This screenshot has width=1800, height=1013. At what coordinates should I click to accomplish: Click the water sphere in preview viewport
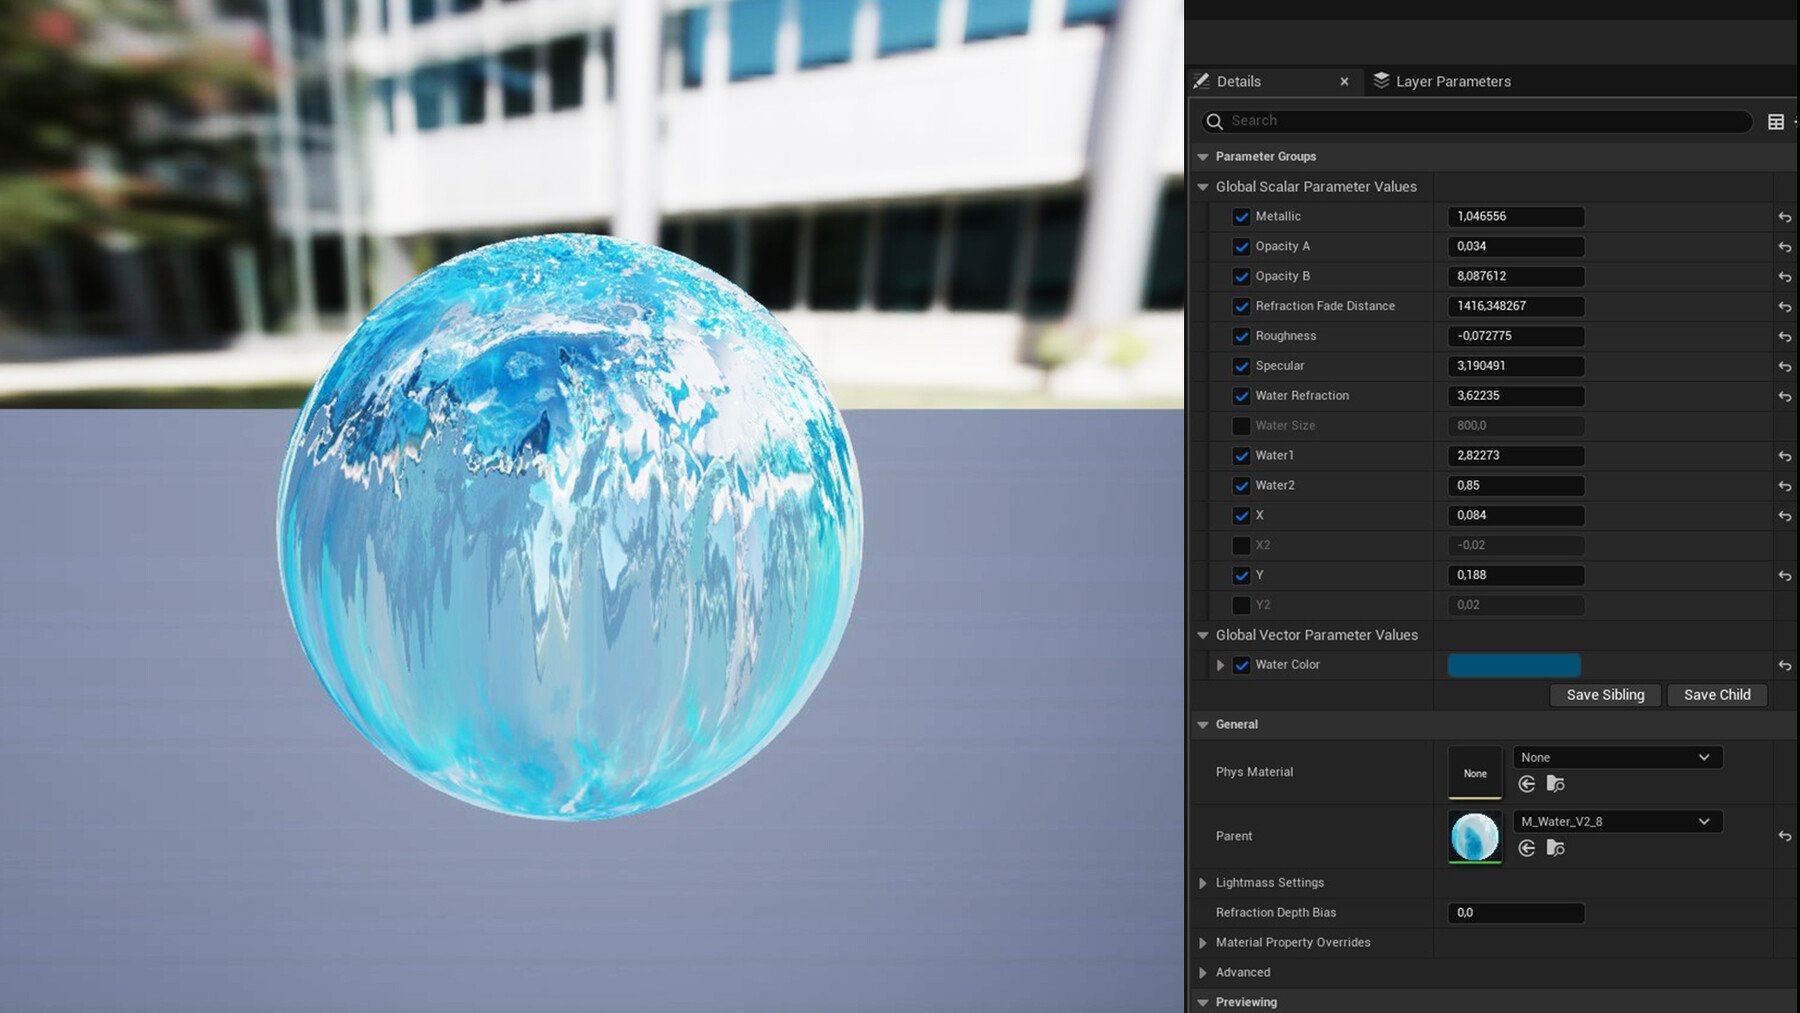[569, 527]
